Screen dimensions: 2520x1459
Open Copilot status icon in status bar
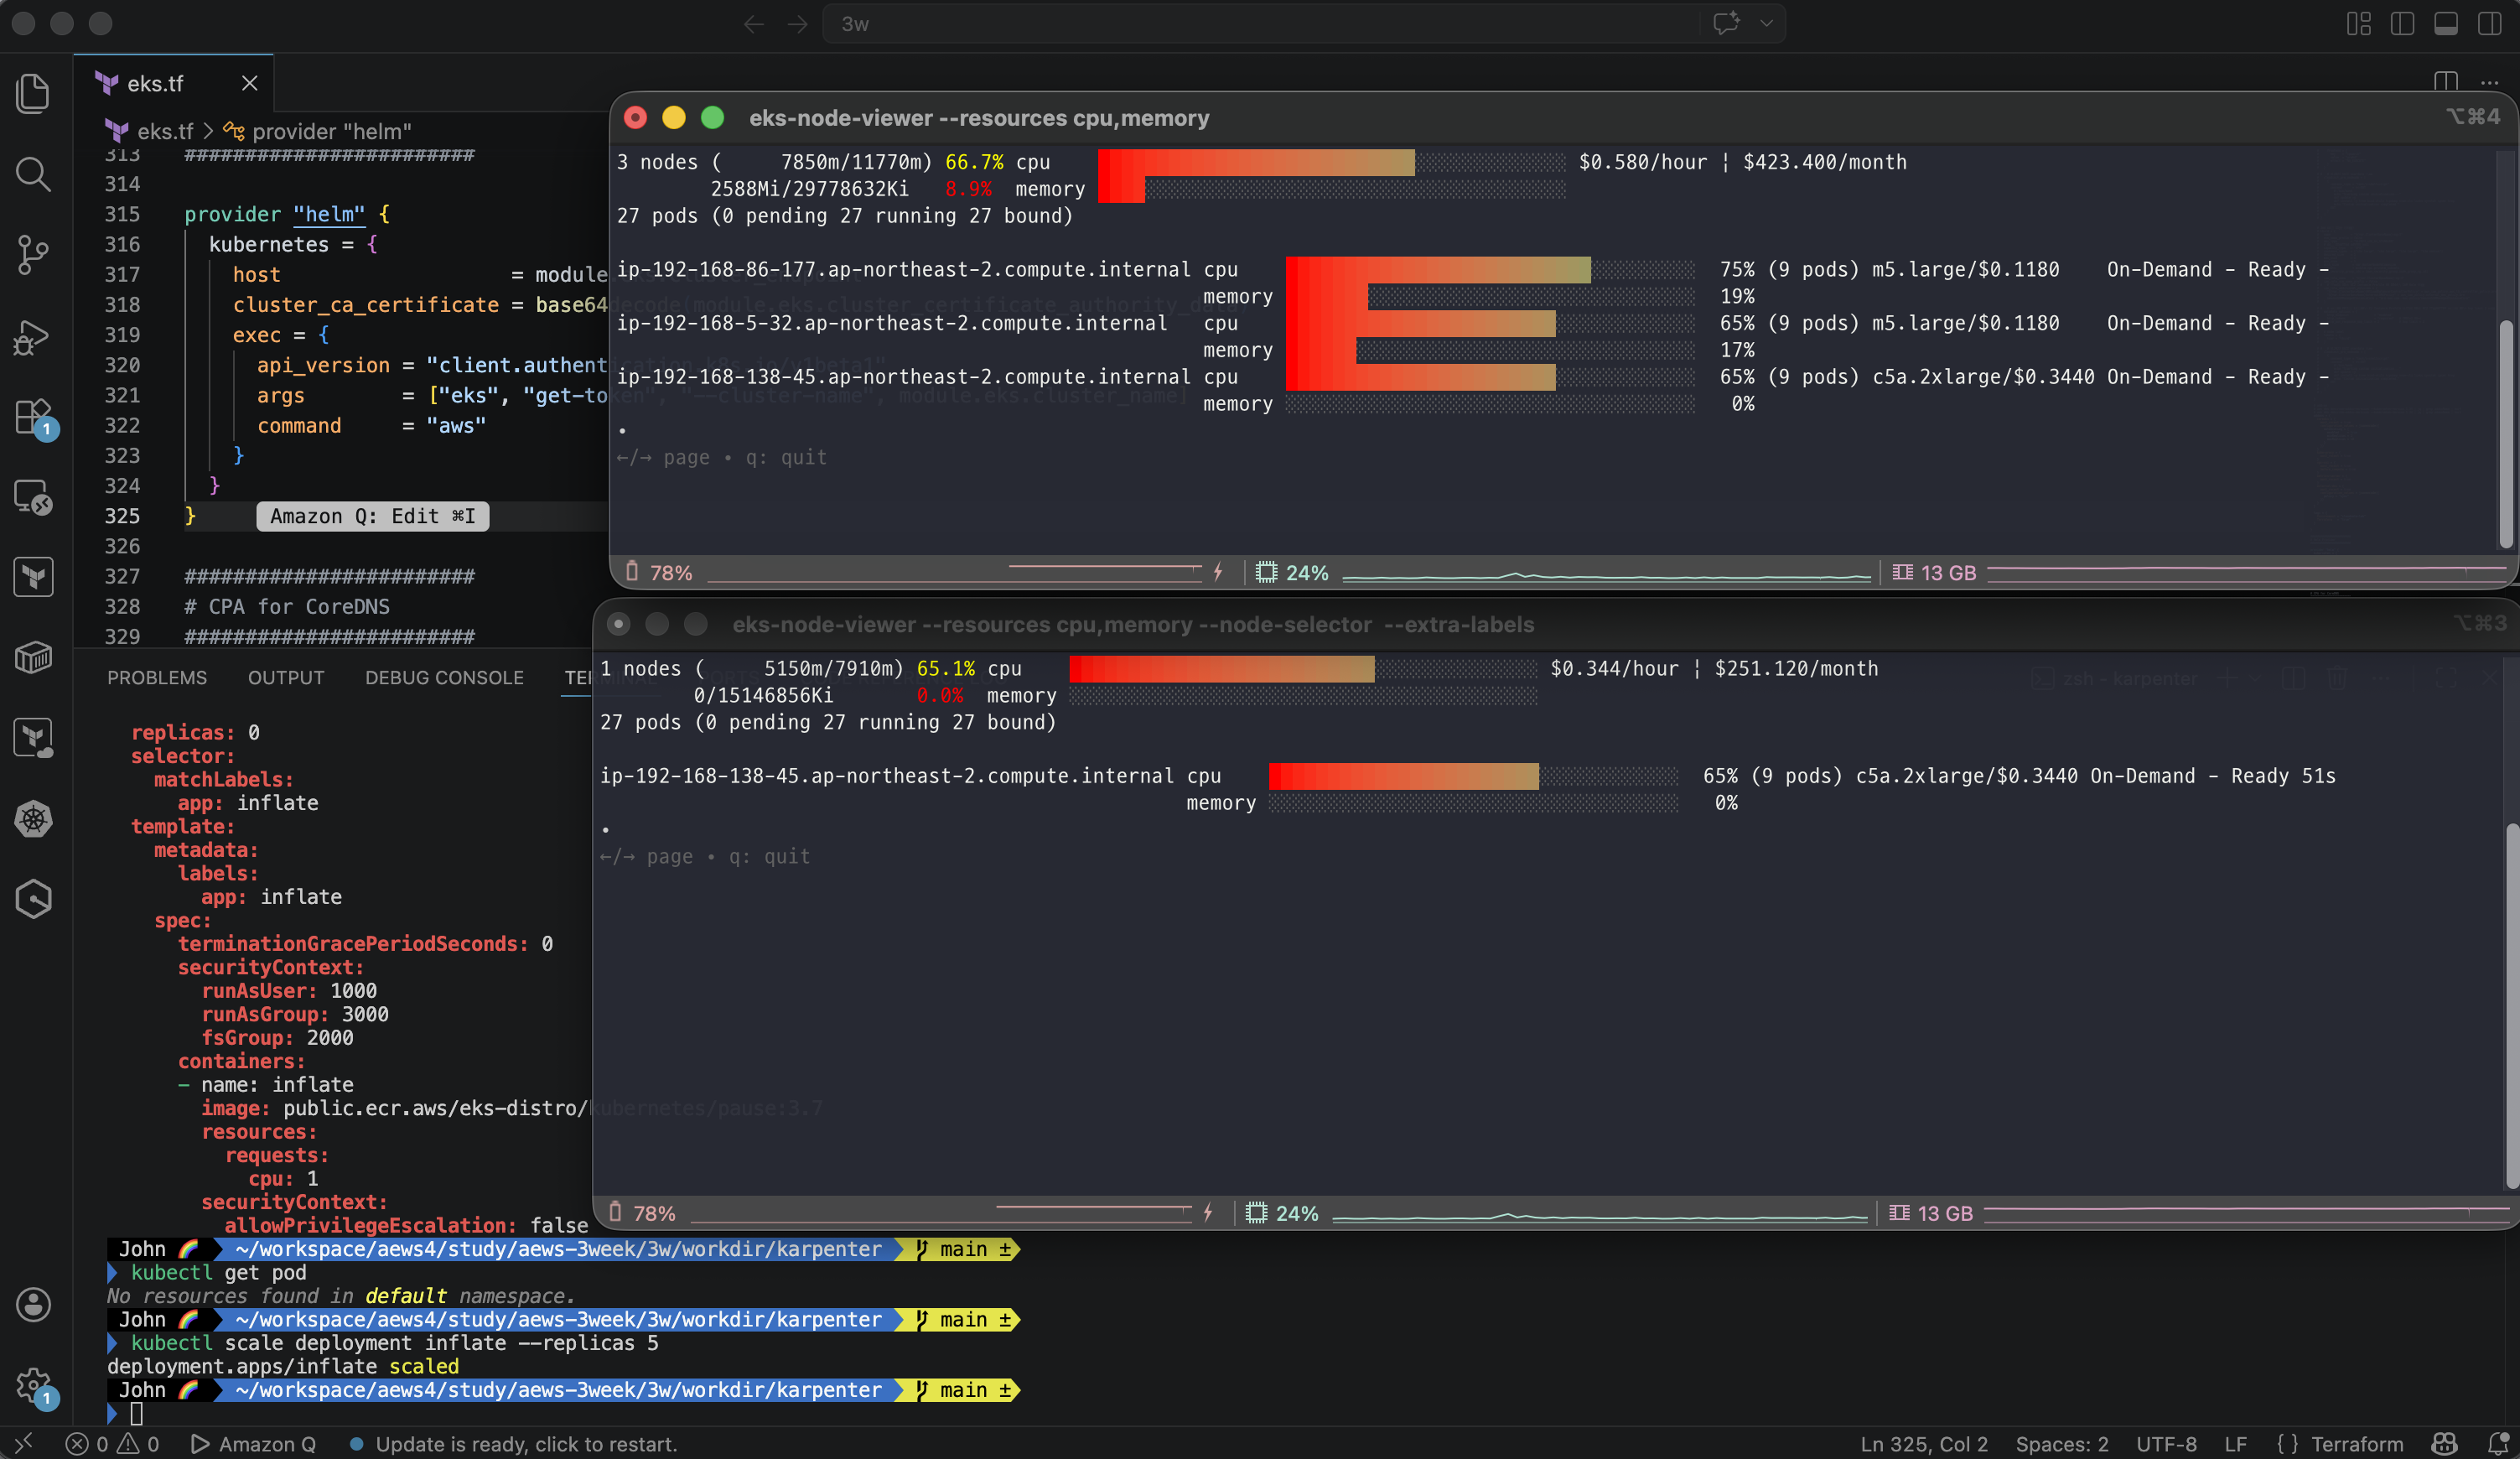pos(2444,1443)
